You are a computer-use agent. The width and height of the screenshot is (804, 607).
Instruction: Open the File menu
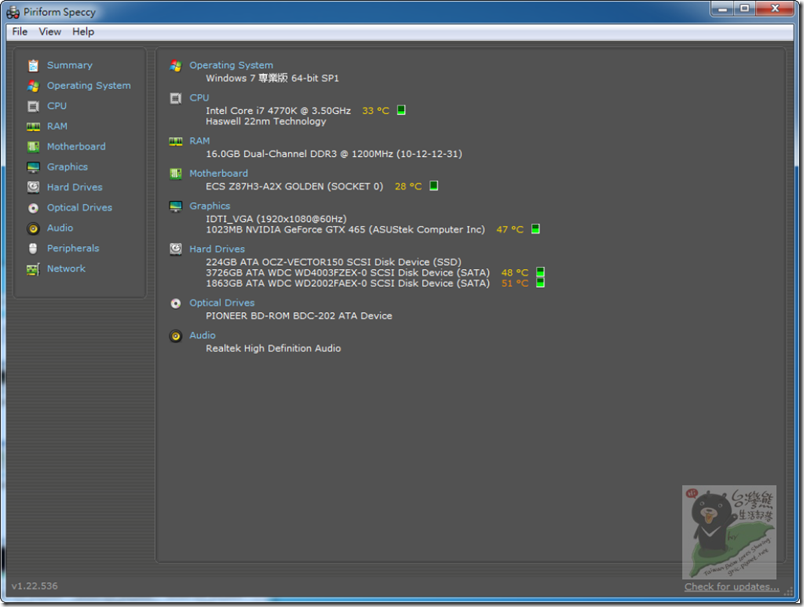[20, 32]
